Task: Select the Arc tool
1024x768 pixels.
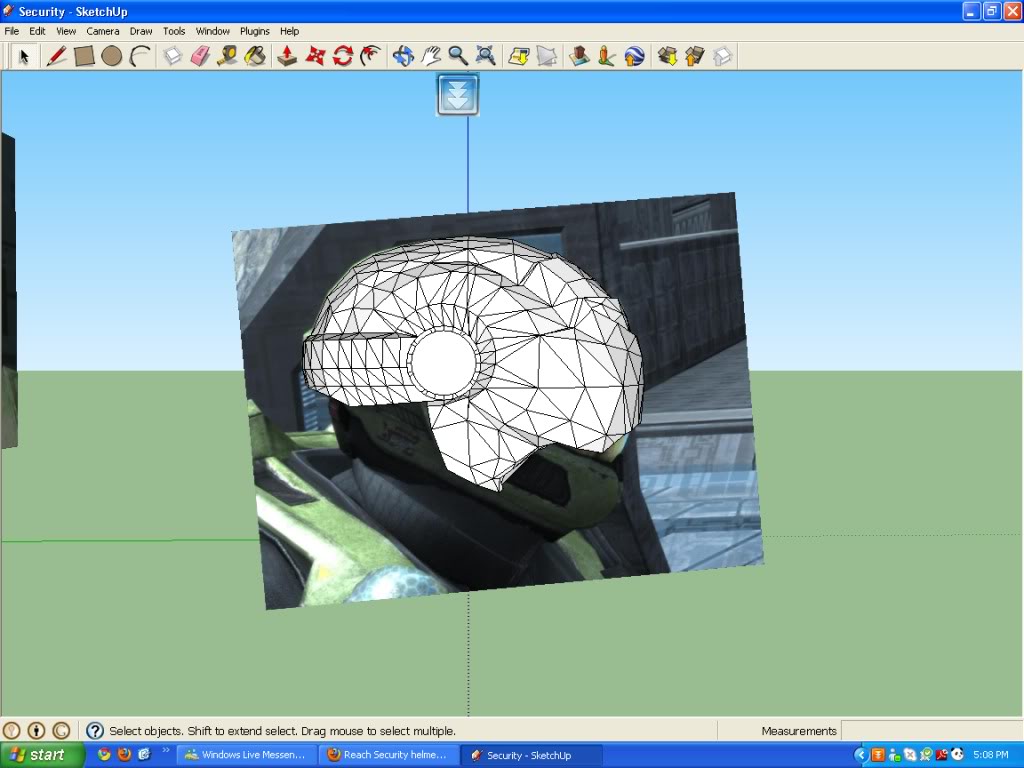Action: [x=140, y=57]
